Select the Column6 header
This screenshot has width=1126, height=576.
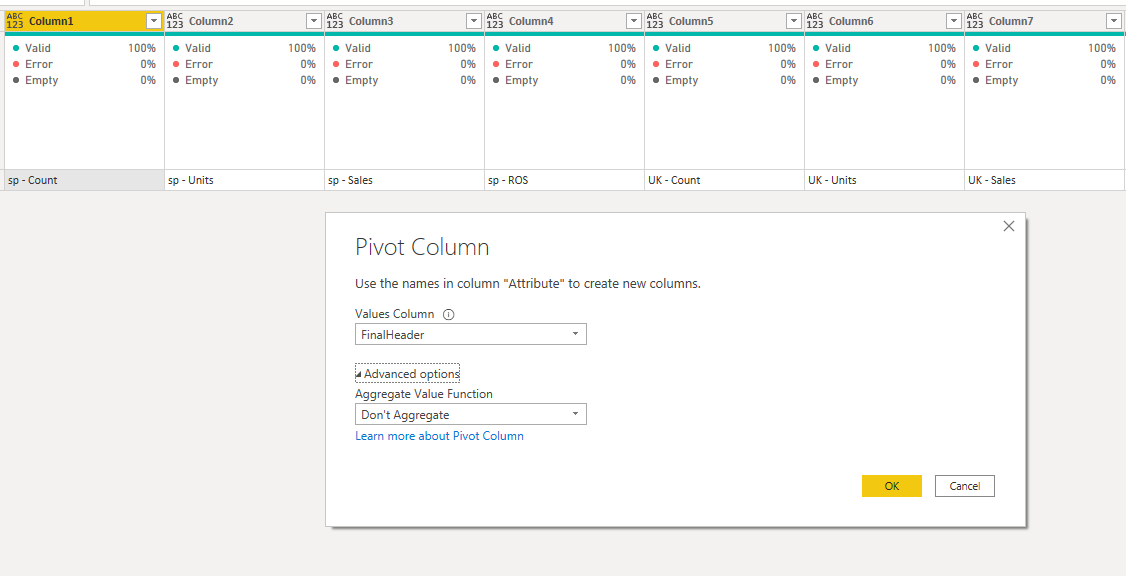885,22
